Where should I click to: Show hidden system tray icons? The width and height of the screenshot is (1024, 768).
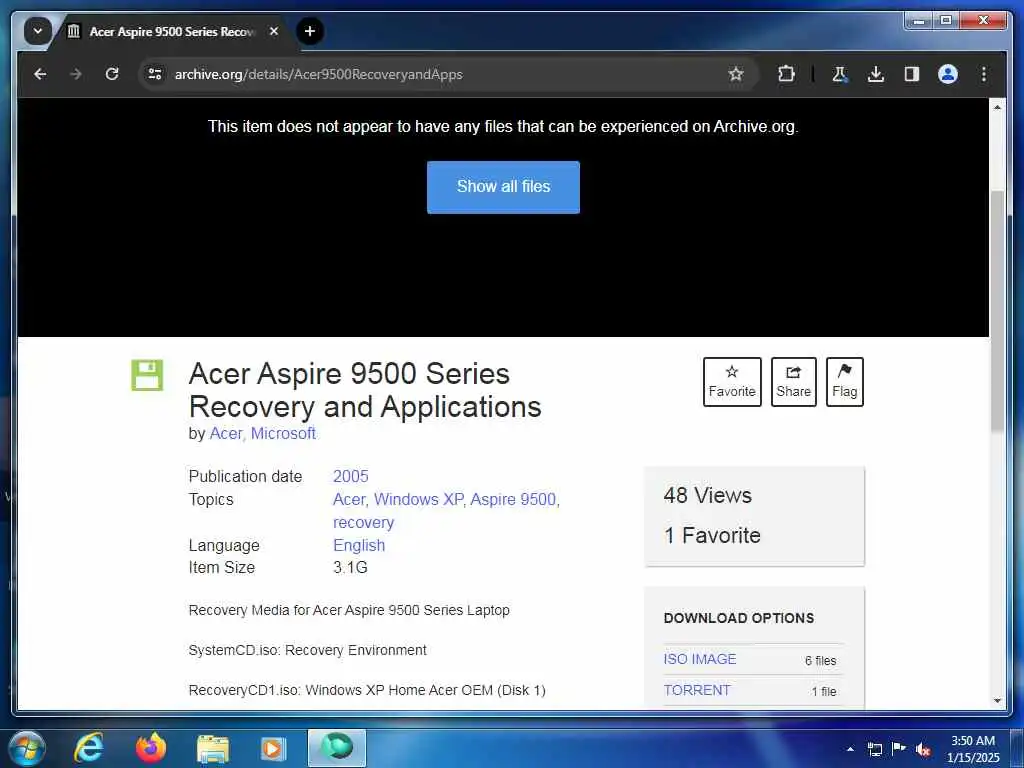[850, 749]
